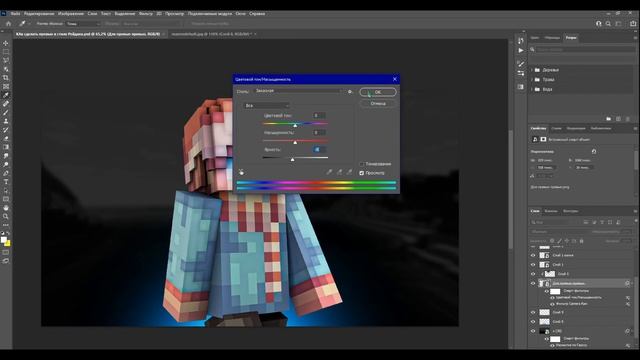
Task: Select the Rectangular Marquee tool
Action: tap(6, 52)
